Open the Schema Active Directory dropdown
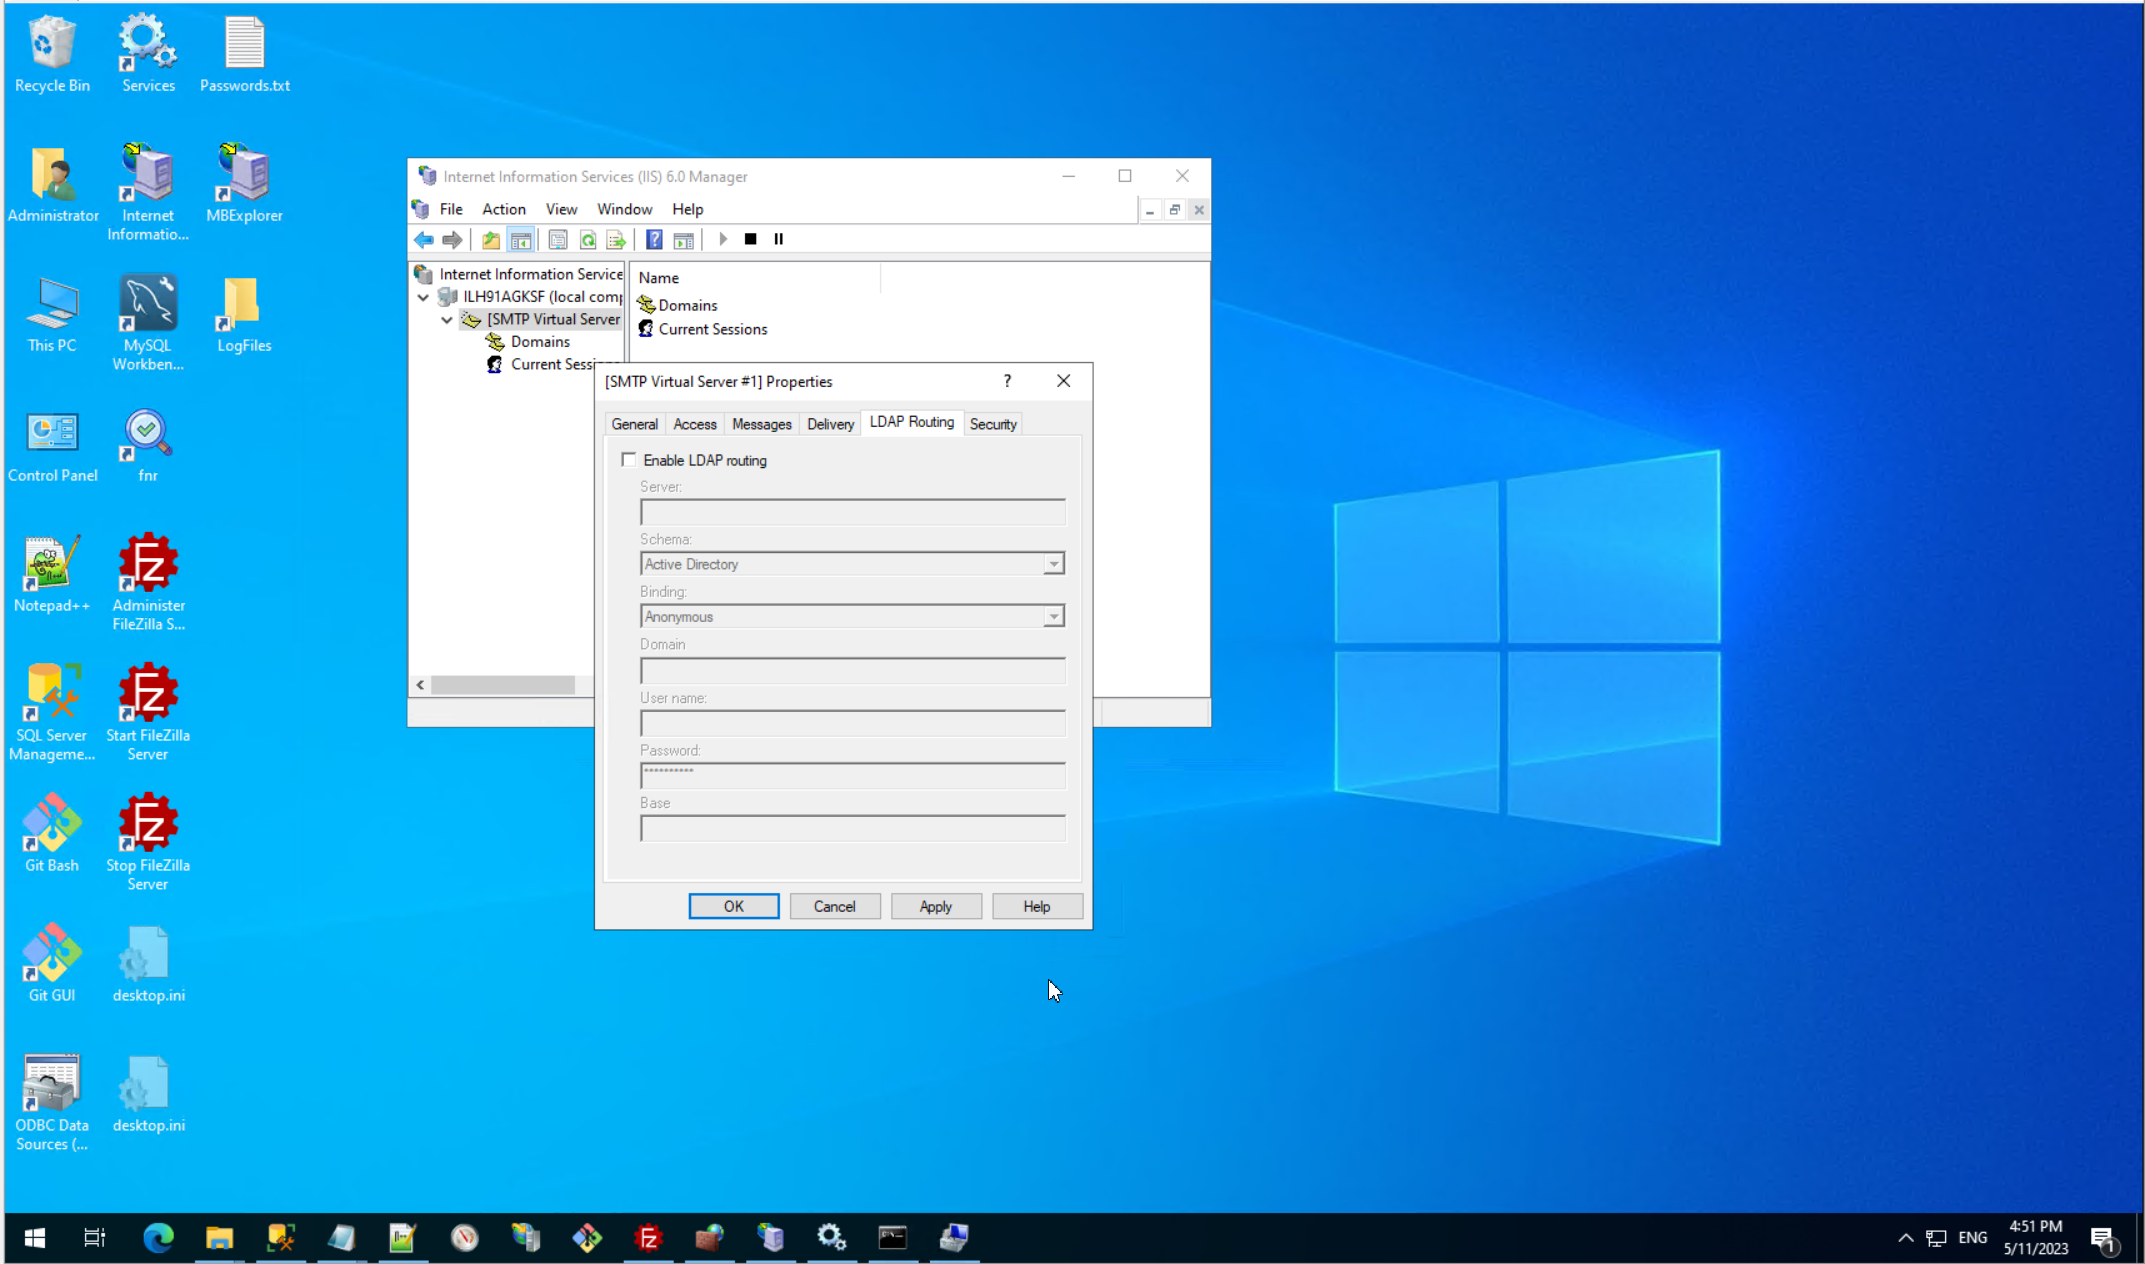 tap(1053, 565)
